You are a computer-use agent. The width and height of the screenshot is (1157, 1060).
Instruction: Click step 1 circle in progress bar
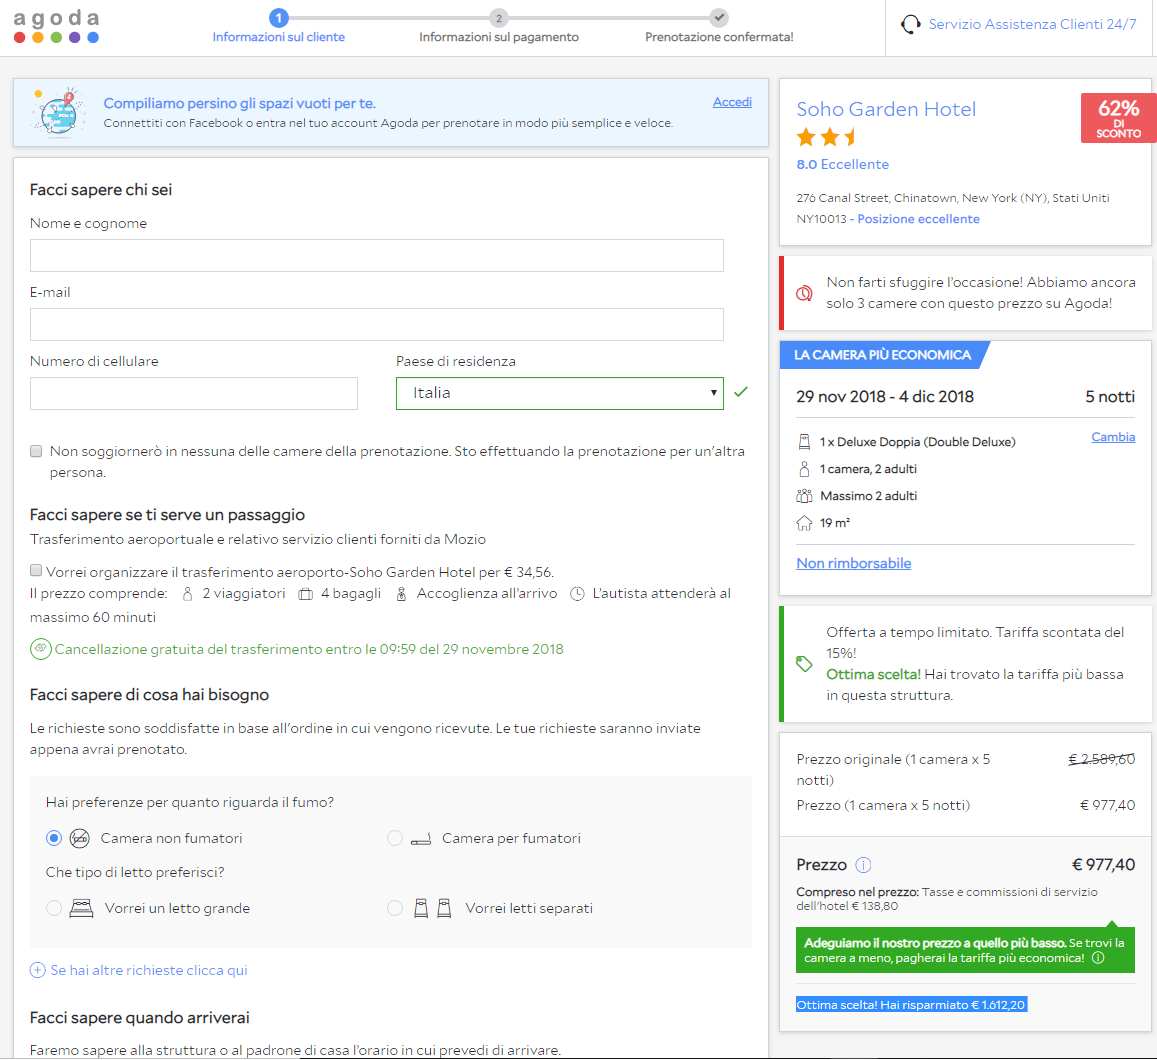[x=279, y=18]
